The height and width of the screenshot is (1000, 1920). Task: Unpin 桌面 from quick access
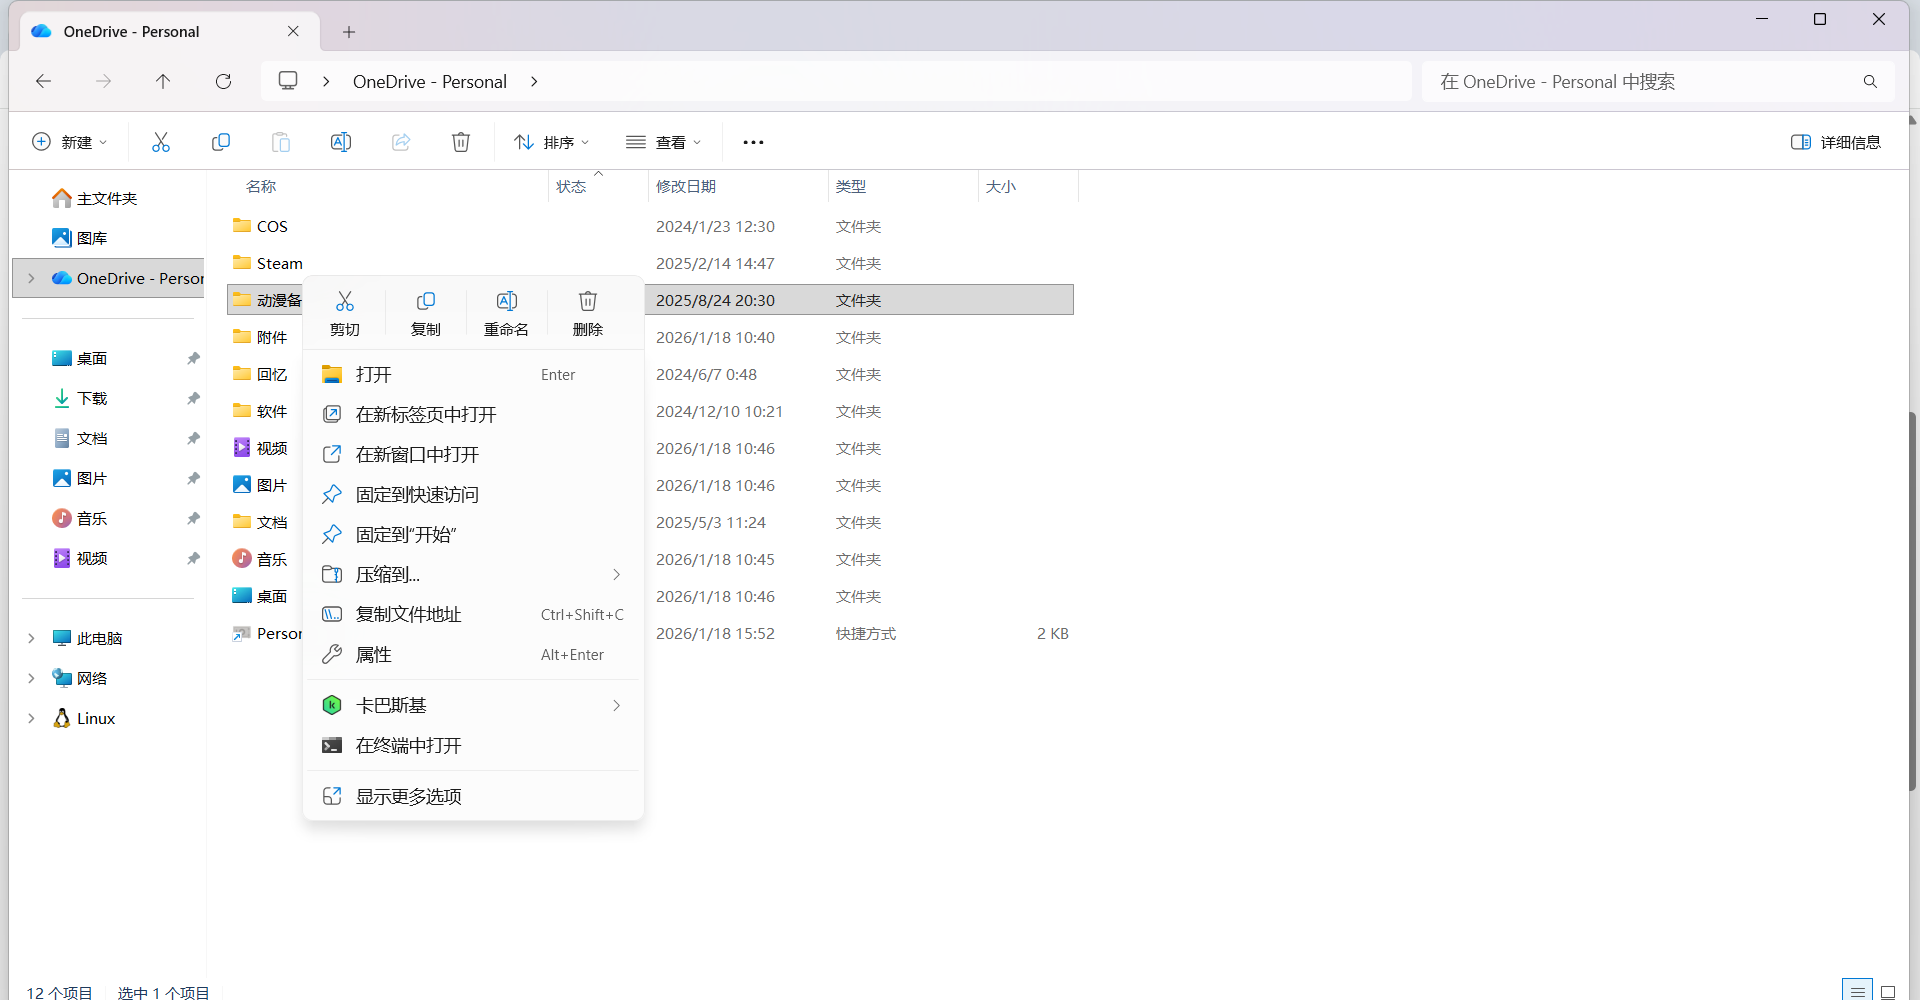coord(193,358)
